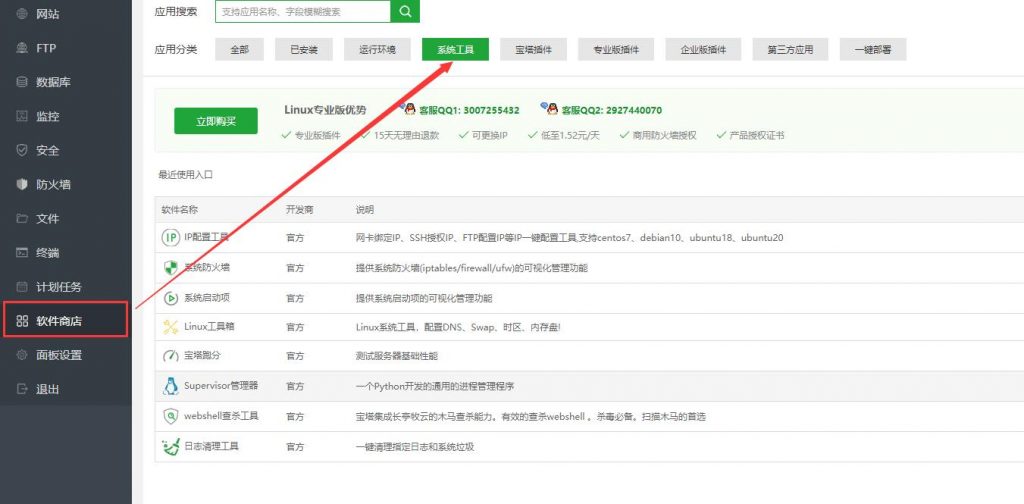
Task: Click the QQ penguin icon beside 客服QQ2
Action: (x=550, y=108)
